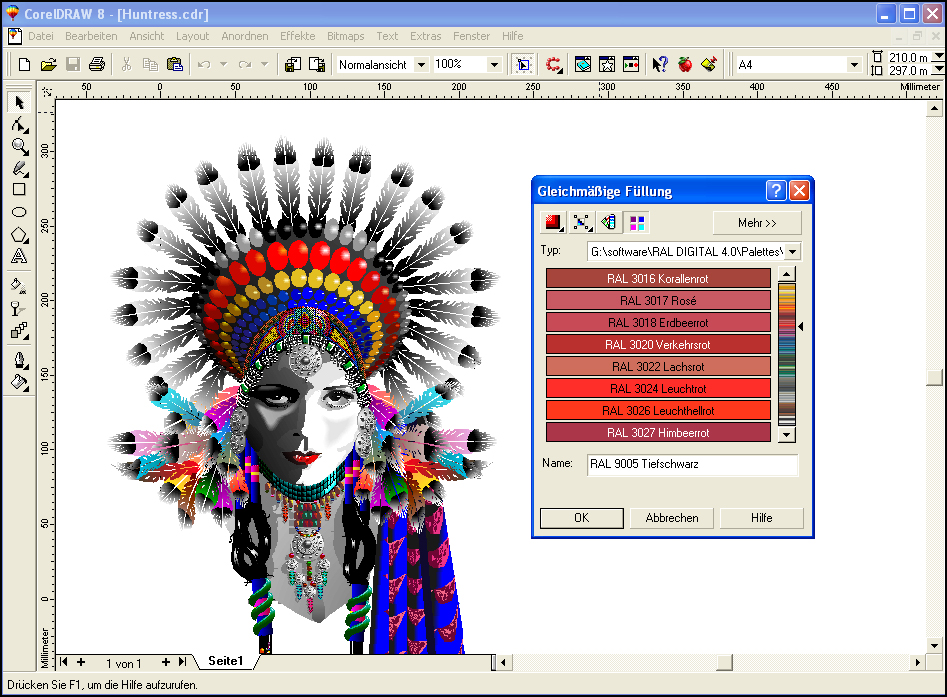Switch to Mixers mode in dialog
947x697 pixels.
click(581, 223)
